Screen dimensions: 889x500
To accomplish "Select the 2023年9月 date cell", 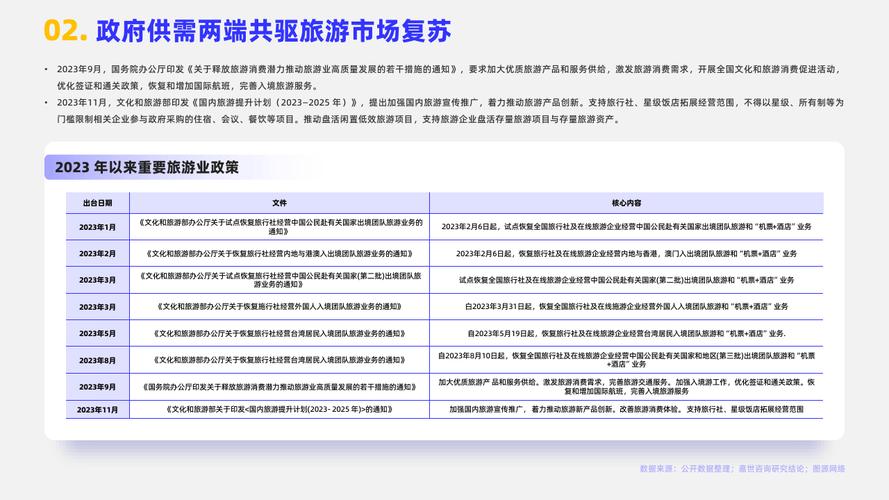I will coord(98,387).
